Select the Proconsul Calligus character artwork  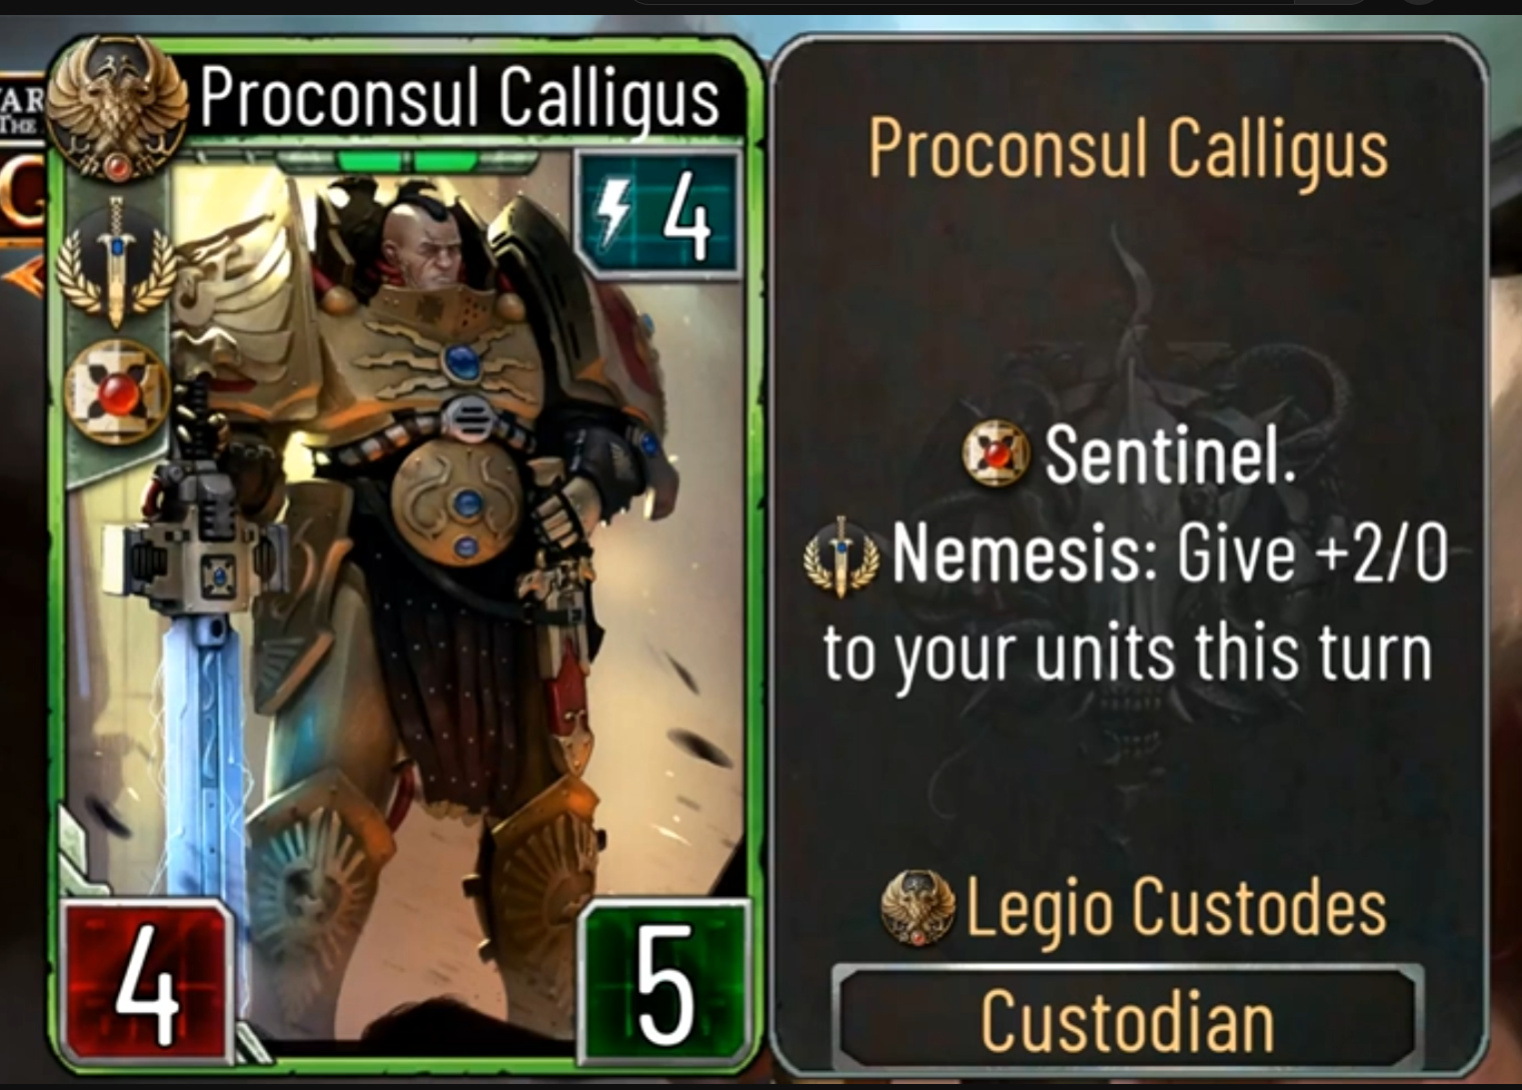[406, 600]
